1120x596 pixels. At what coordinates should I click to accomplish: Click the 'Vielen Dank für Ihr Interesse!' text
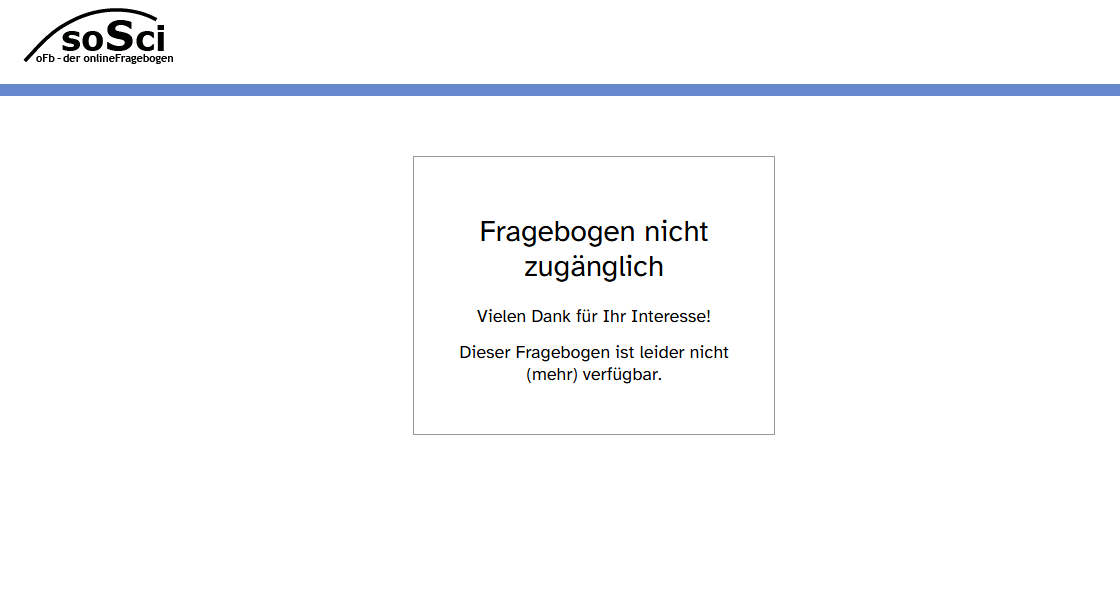coord(593,316)
